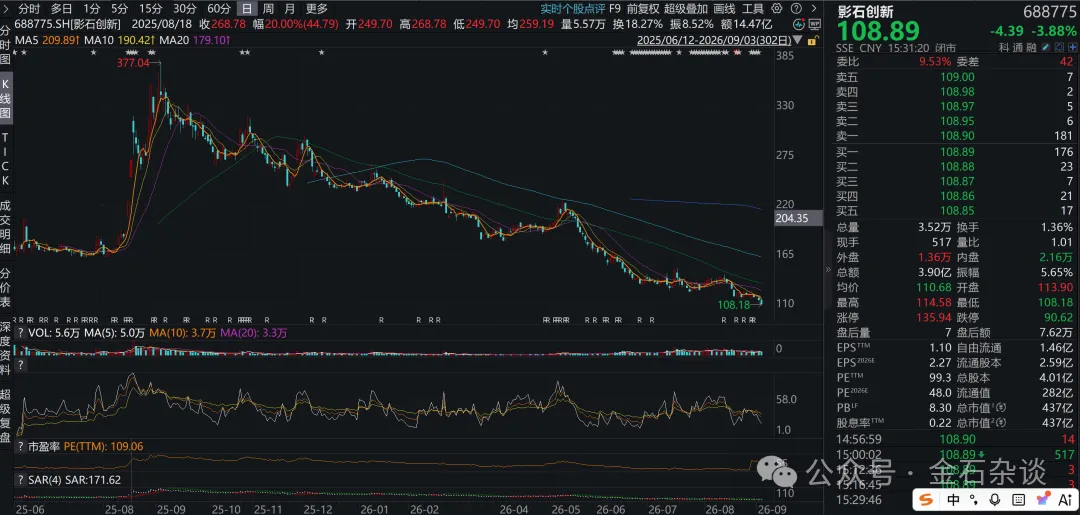
Task: Click date range 2025/06/12-2026/09/03 selector
Action: 714,40
